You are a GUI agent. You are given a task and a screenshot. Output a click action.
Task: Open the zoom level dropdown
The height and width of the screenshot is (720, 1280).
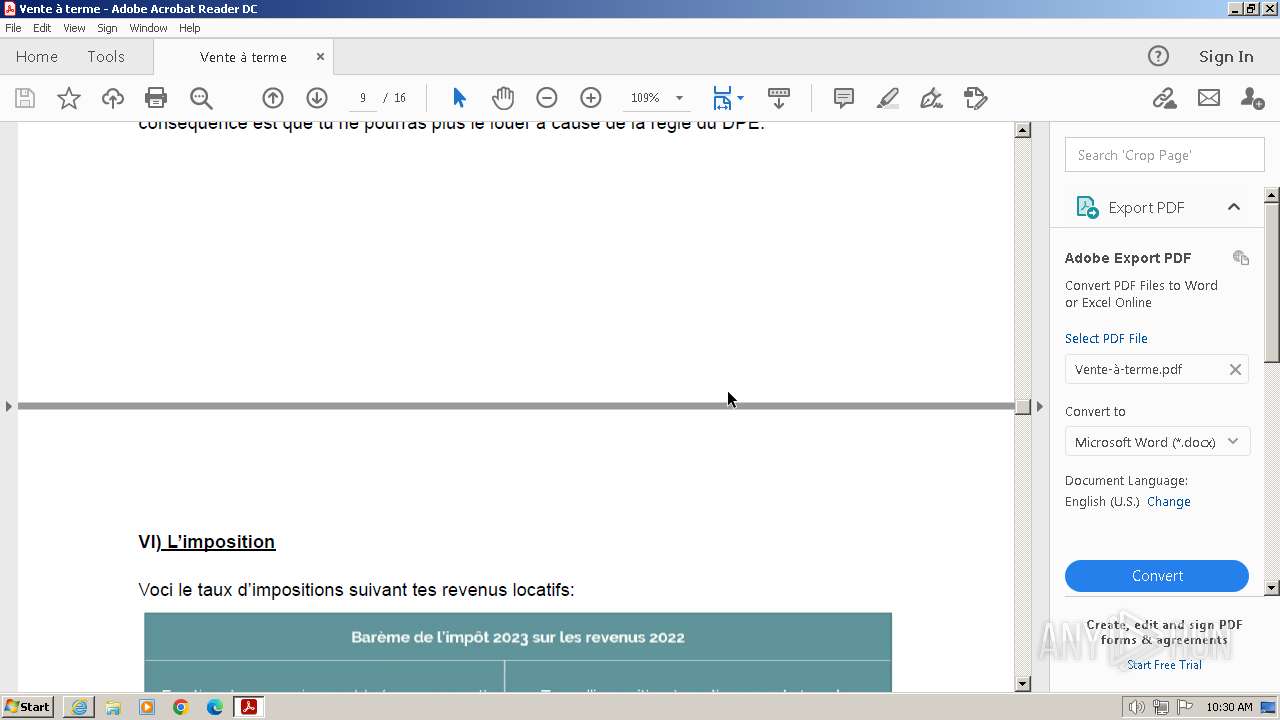tap(679, 98)
